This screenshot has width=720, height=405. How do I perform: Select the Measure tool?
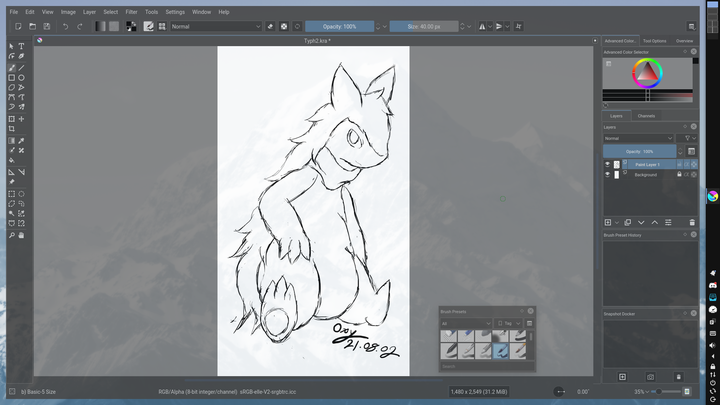point(21,172)
